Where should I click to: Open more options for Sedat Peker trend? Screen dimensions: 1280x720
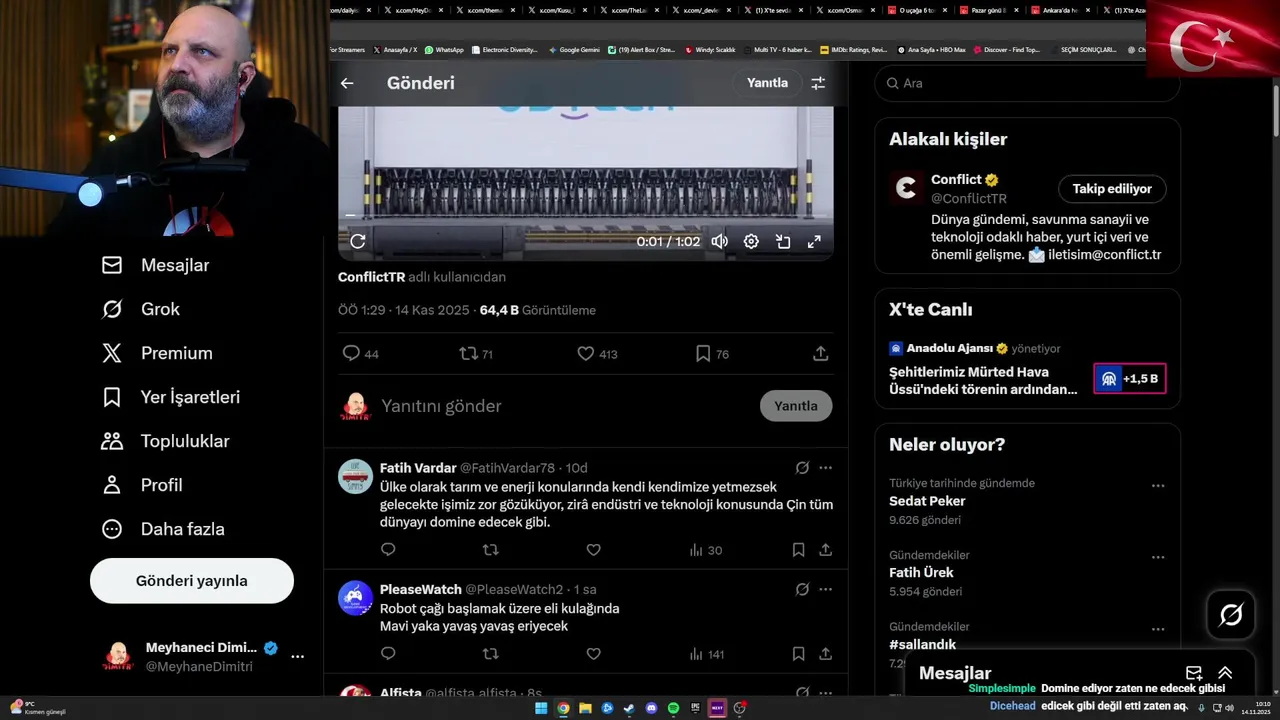[x=1158, y=486]
